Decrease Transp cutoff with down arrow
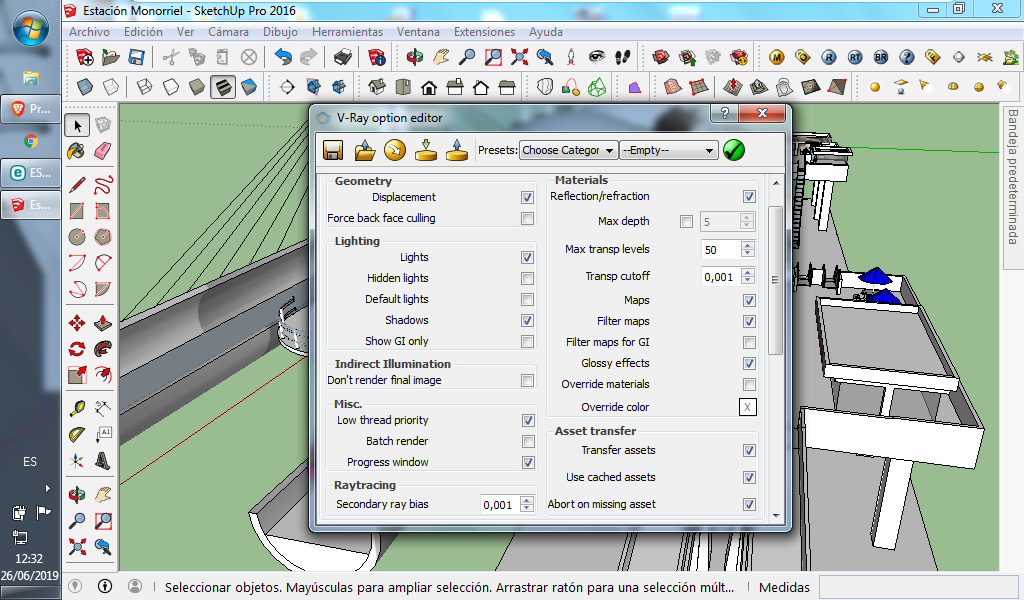The width and height of the screenshot is (1024, 600). click(x=748, y=281)
